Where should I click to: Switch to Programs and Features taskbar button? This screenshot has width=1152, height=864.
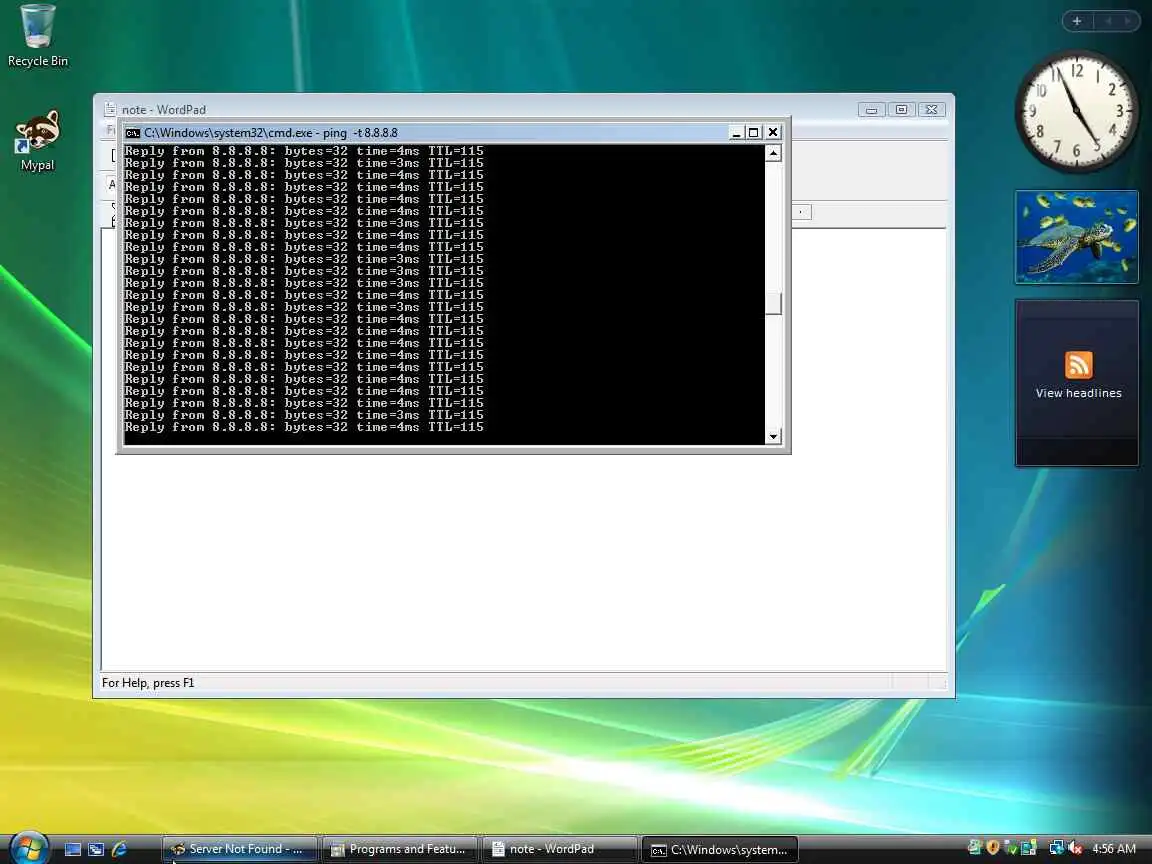400,849
